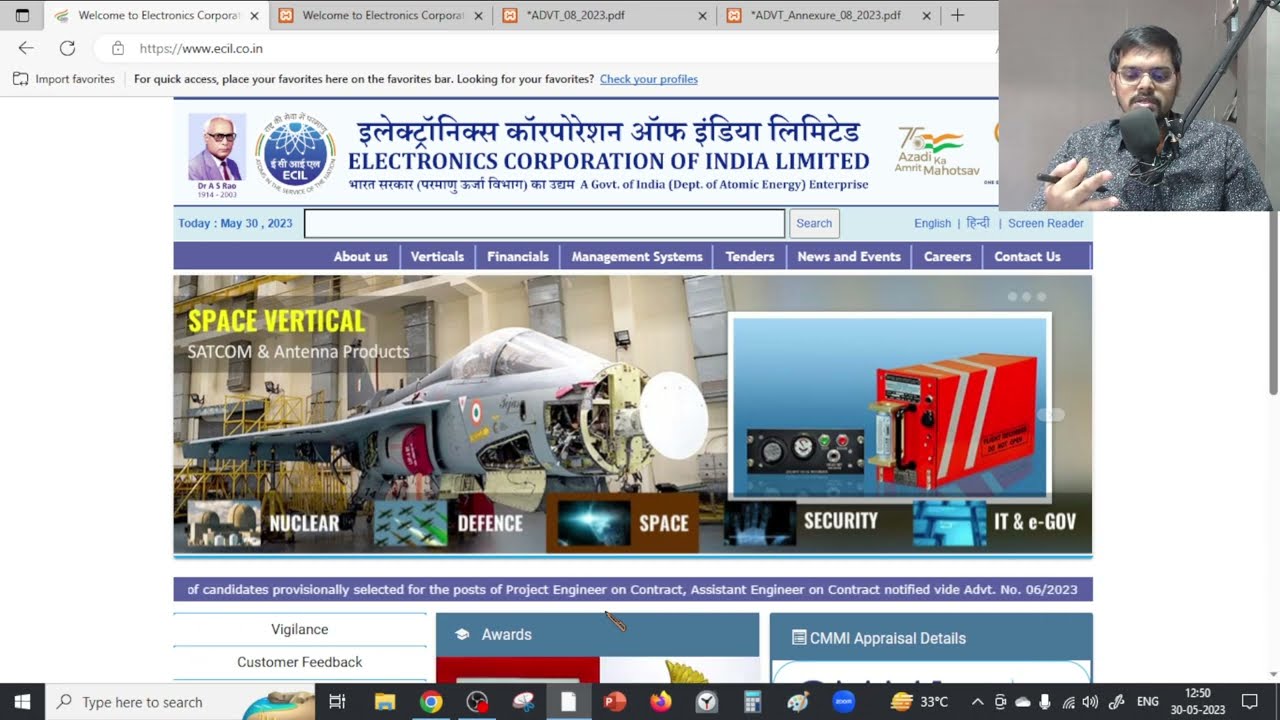This screenshot has height=720, width=1280.
Task: Click the browser back arrow
Action: (26, 48)
